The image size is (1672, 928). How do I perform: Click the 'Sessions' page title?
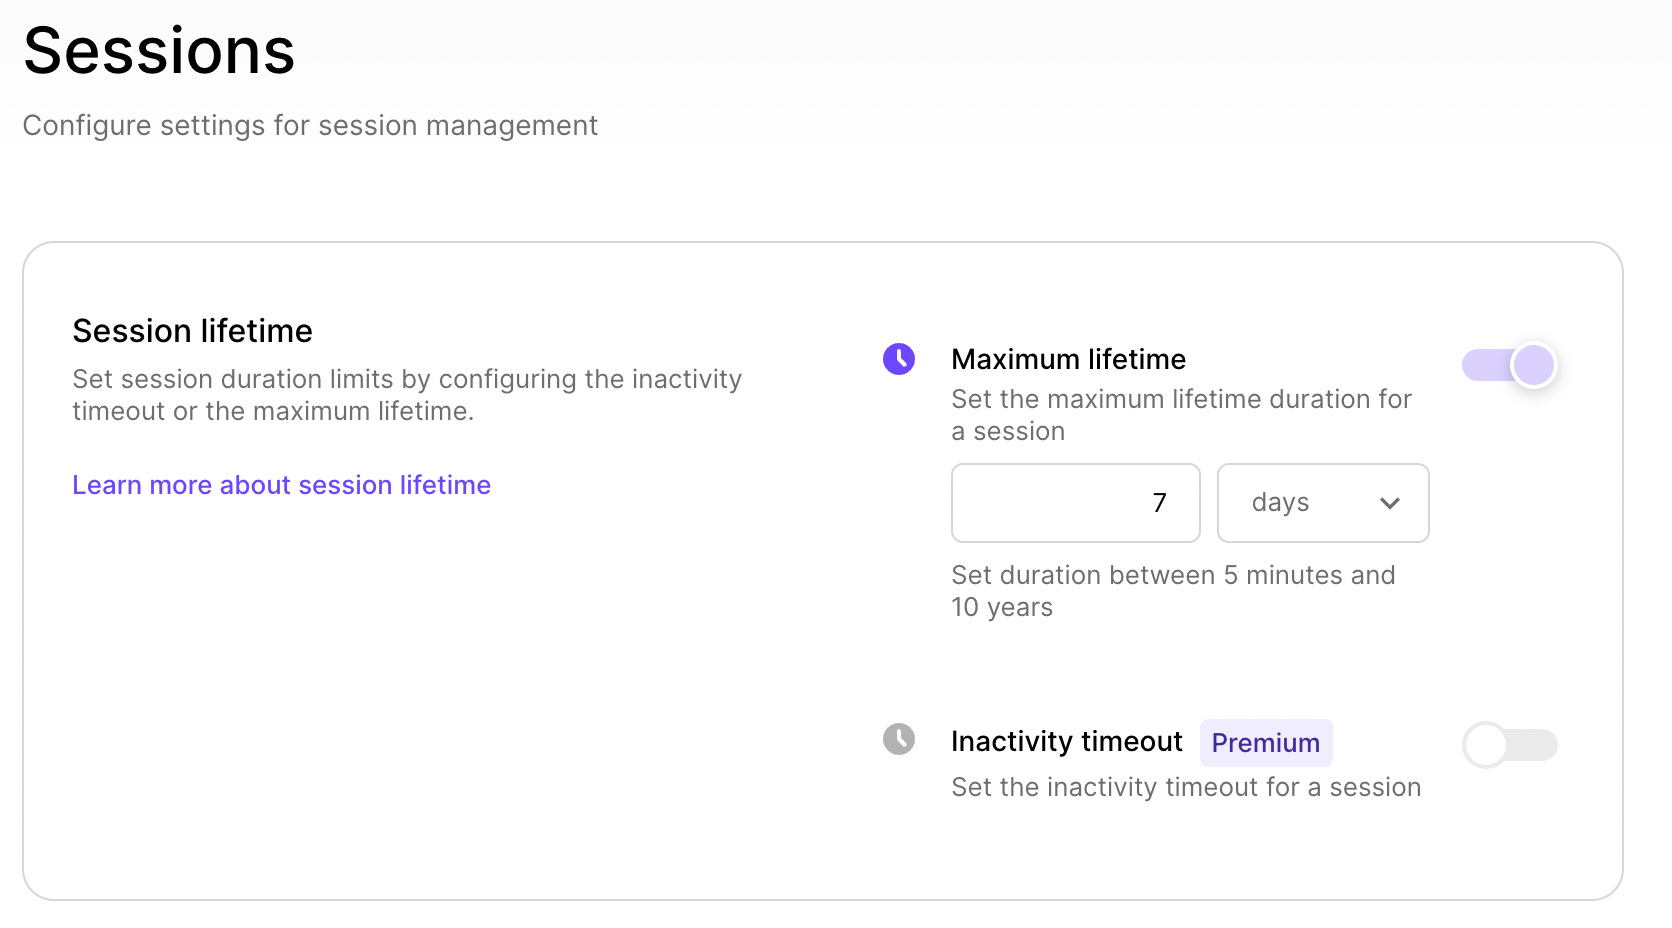pyautogui.click(x=159, y=50)
